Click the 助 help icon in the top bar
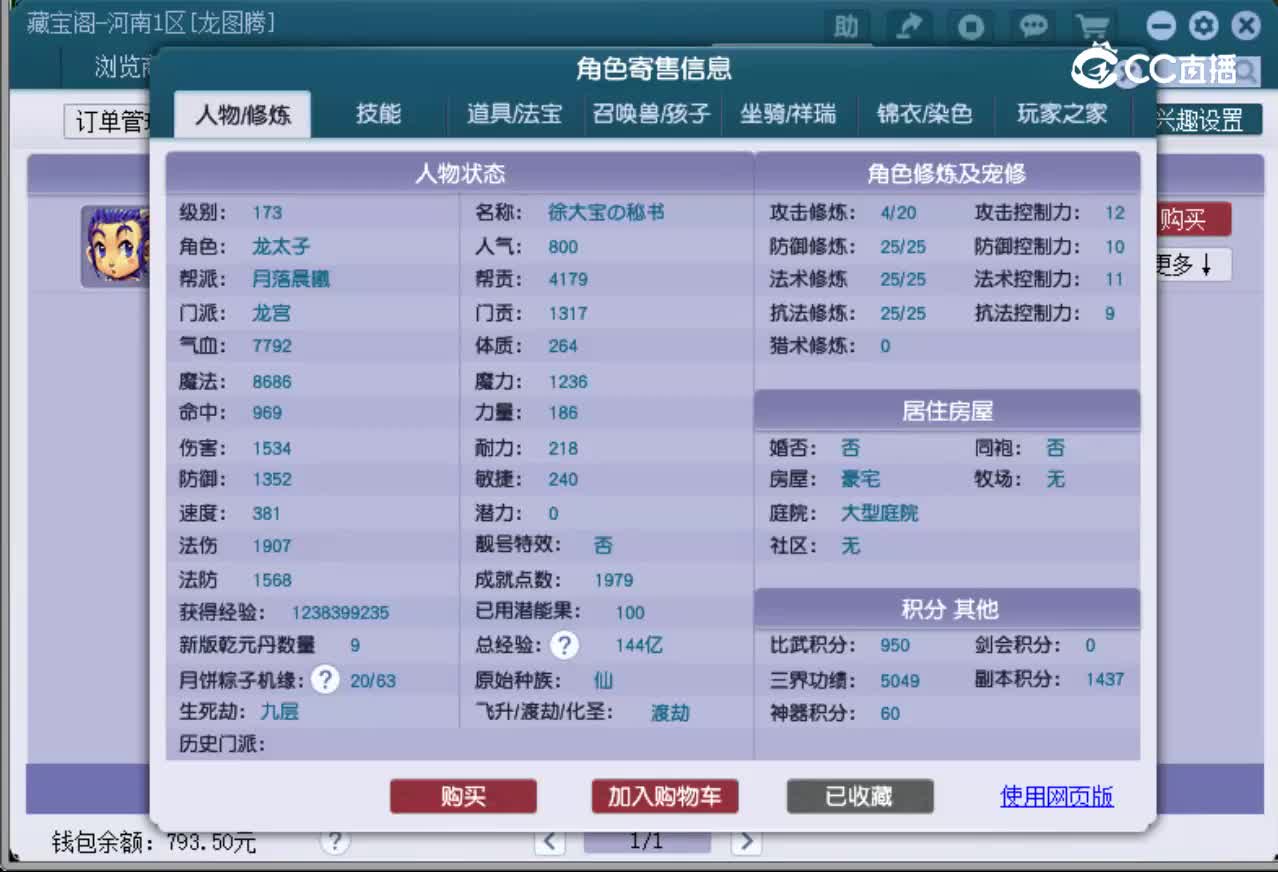The image size is (1278, 872). coord(846,27)
